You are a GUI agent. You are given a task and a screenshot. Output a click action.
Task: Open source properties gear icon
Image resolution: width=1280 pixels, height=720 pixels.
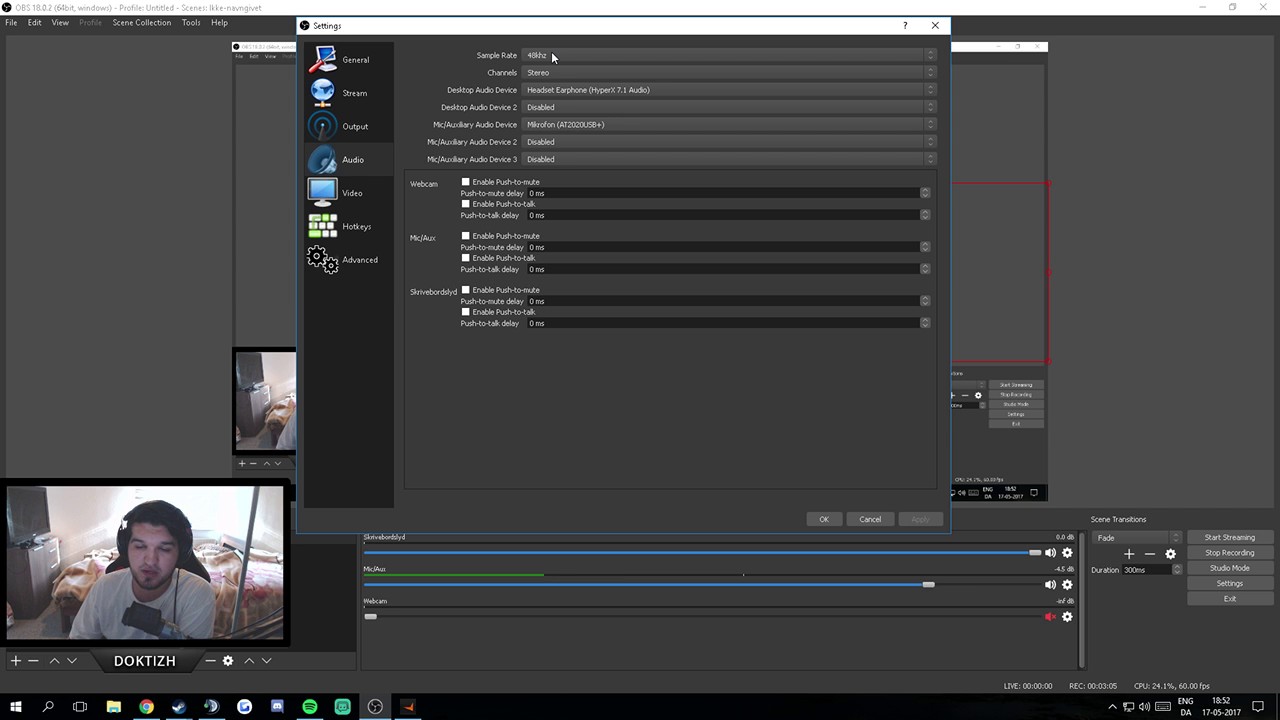[x=228, y=661]
